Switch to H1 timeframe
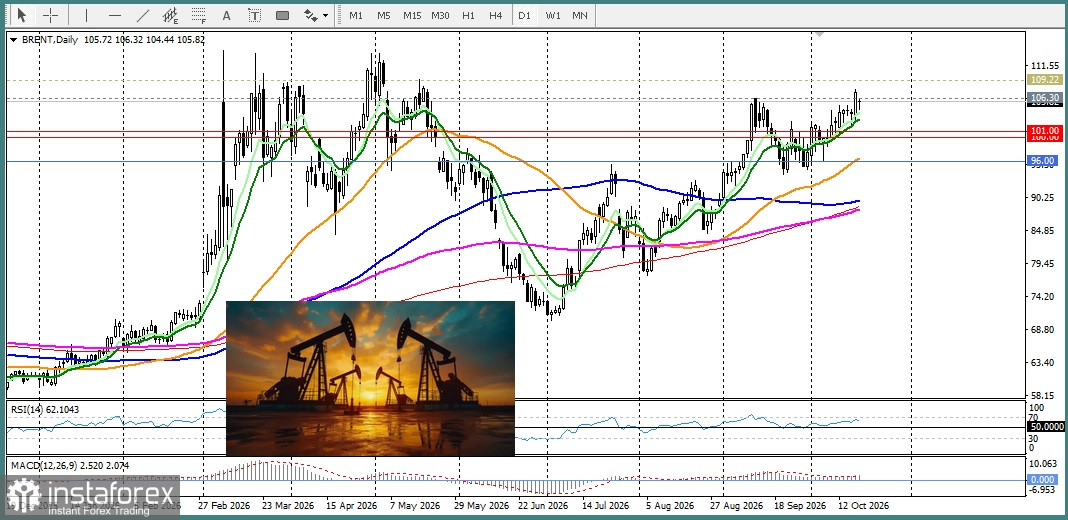This screenshot has width=1068, height=520. pyautogui.click(x=469, y=15)
